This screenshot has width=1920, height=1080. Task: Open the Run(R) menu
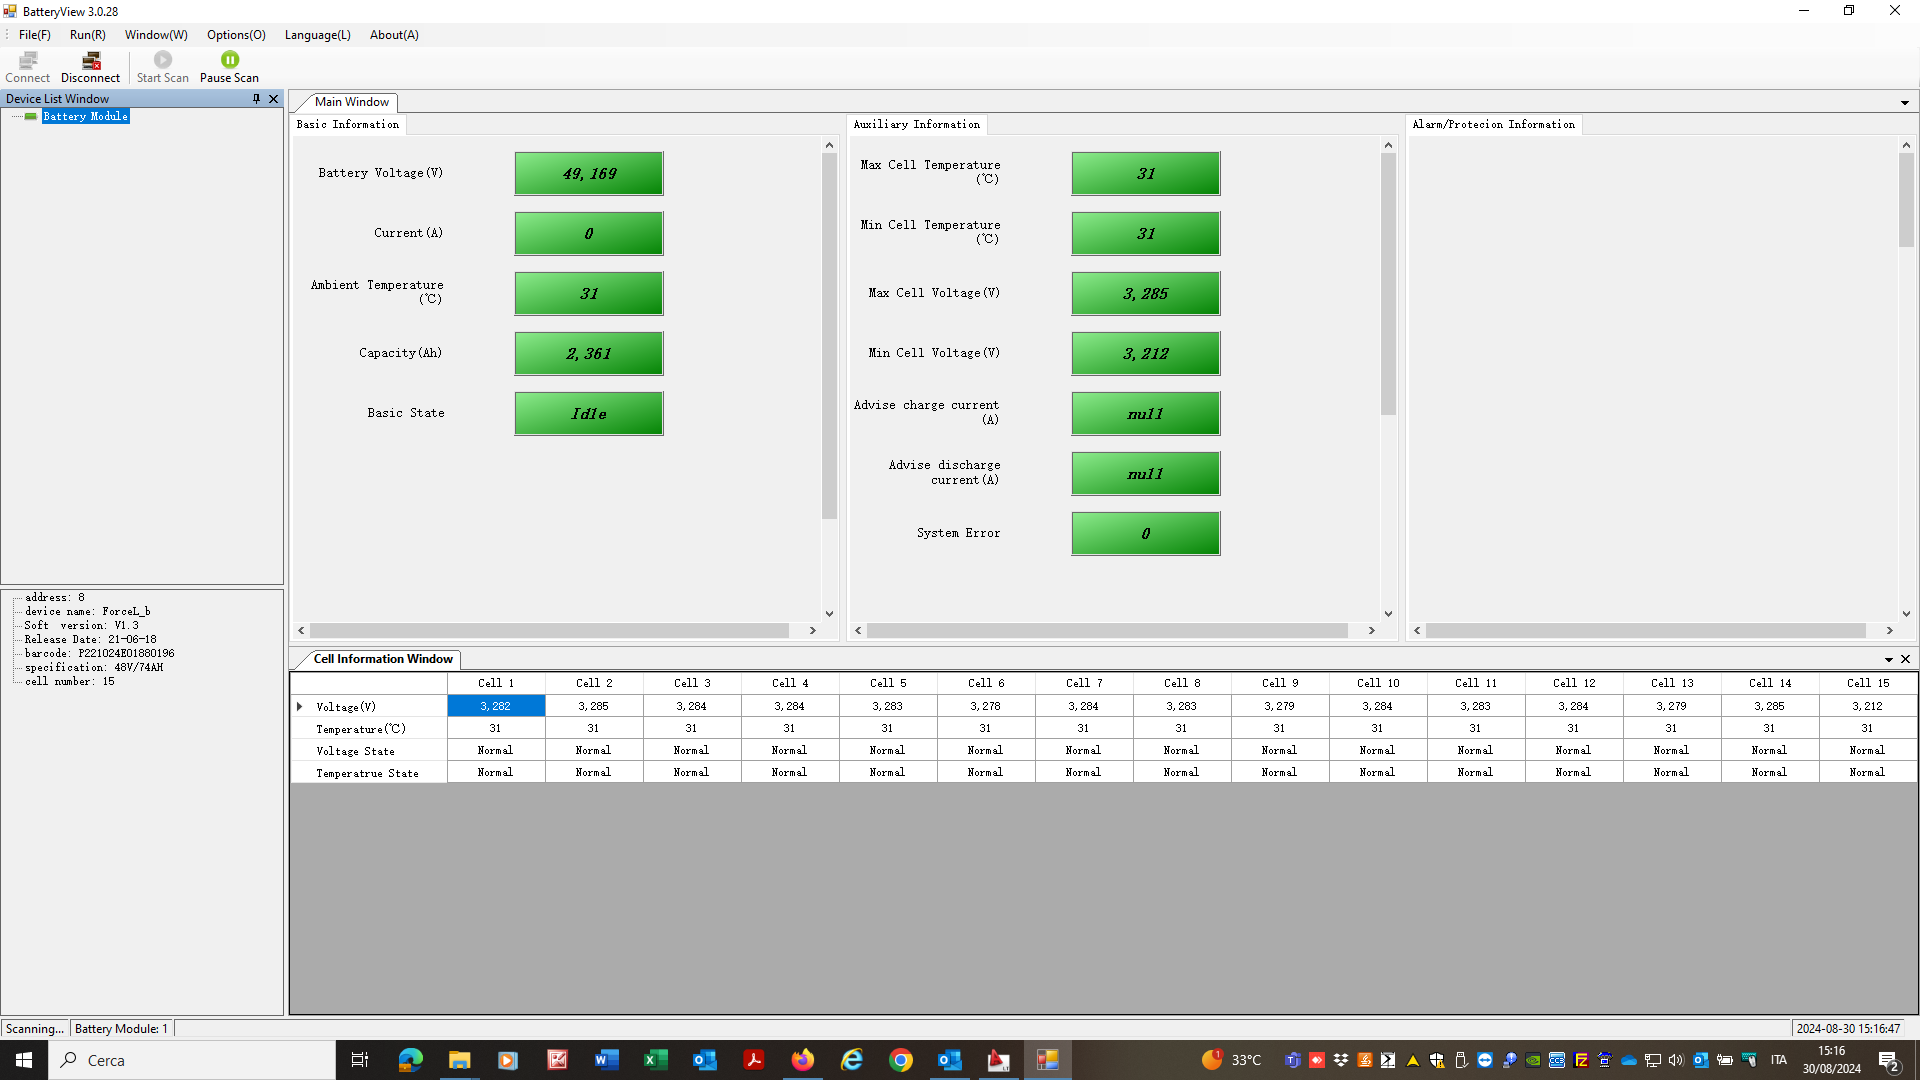click(x=87, y=35)
